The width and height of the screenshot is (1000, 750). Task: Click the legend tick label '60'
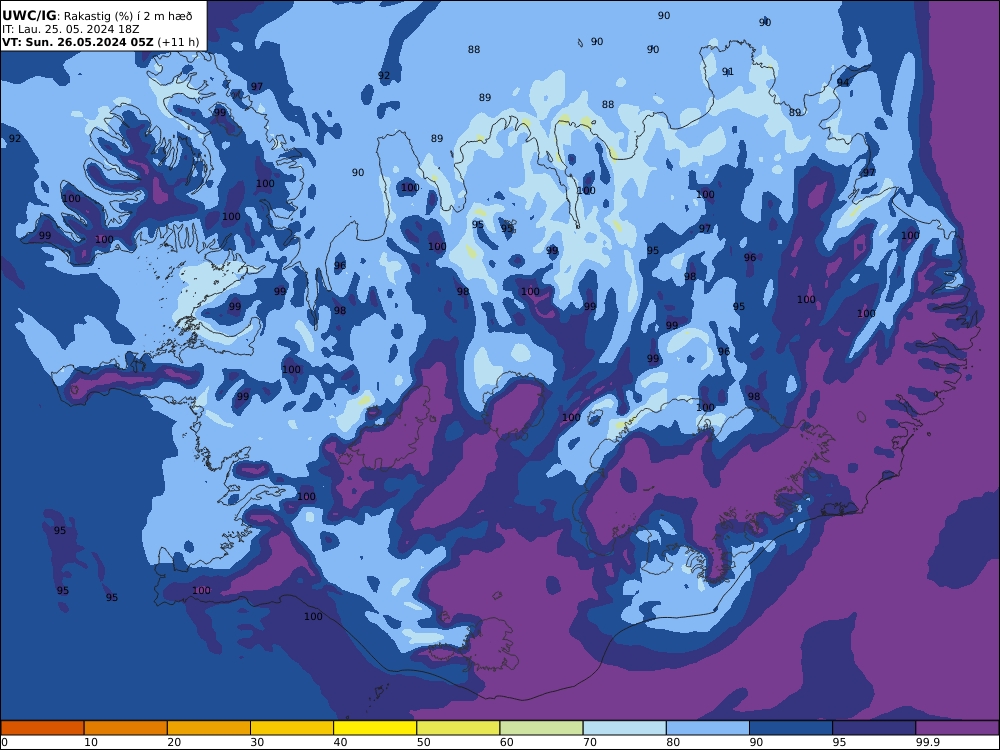[506, 742]
